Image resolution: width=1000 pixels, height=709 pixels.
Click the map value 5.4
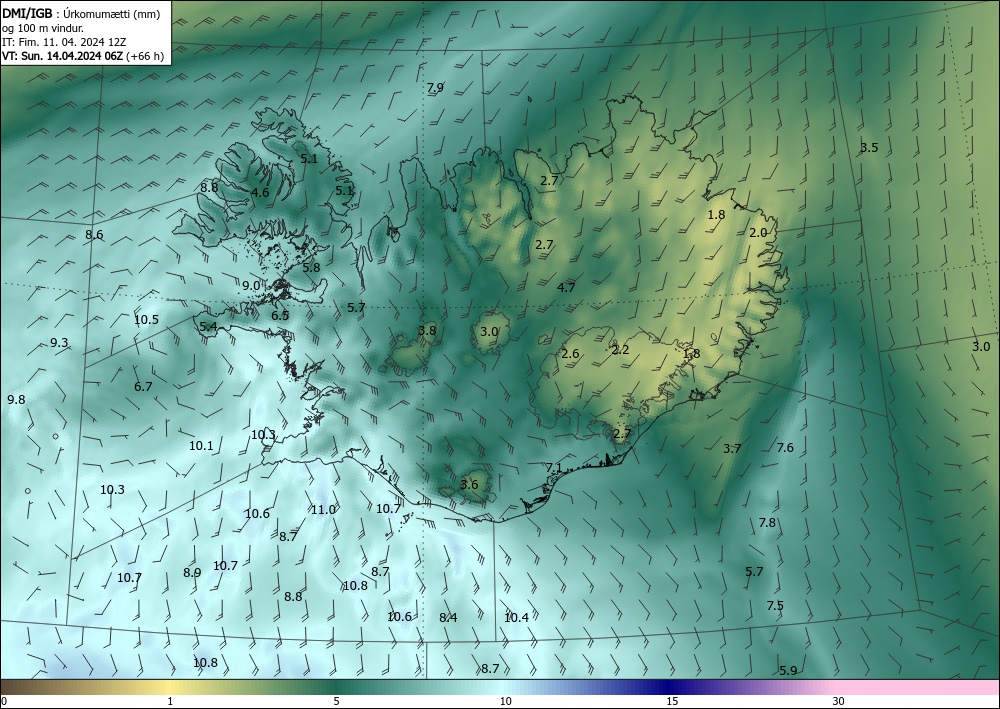[x=209, y=327]
